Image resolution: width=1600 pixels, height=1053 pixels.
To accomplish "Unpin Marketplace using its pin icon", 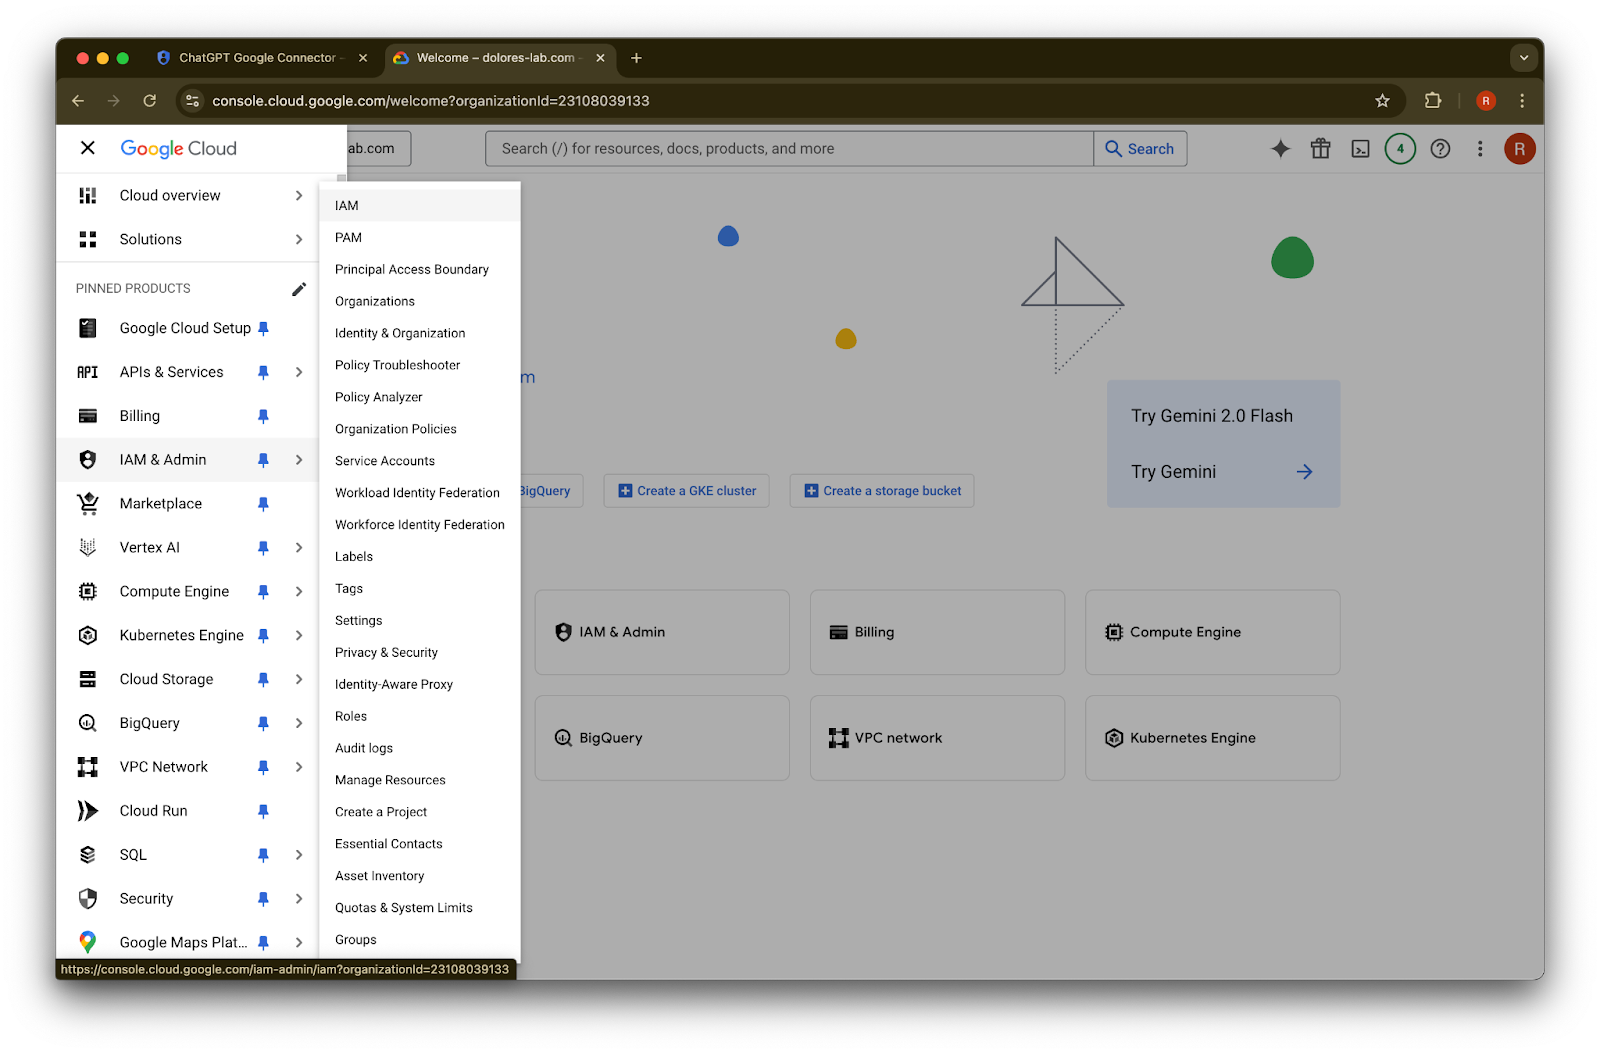I will 263,504.
